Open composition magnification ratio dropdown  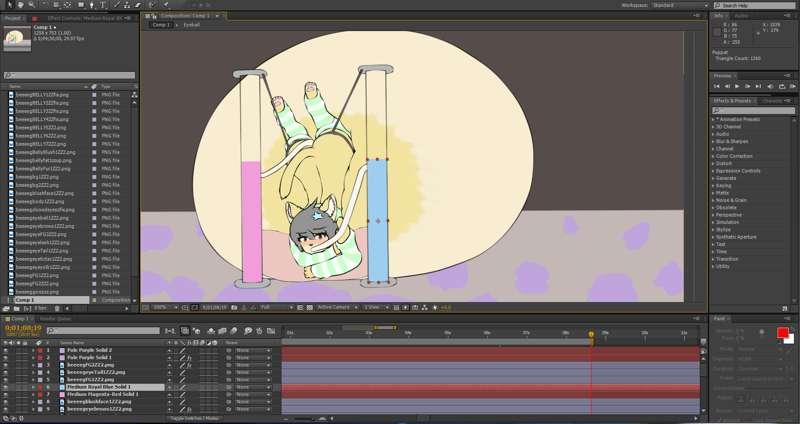tap(165, 308)
